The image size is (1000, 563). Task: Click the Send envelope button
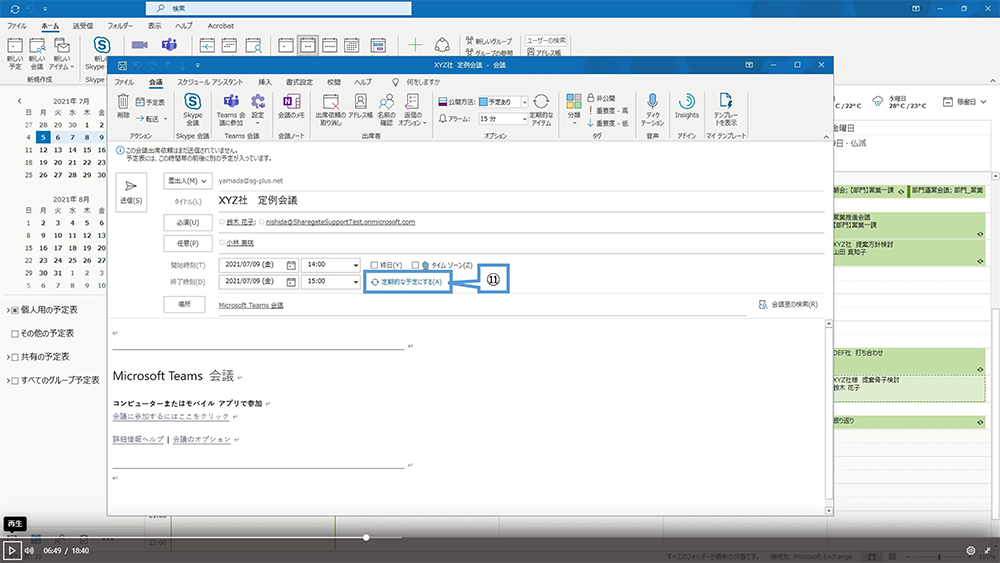131,192
